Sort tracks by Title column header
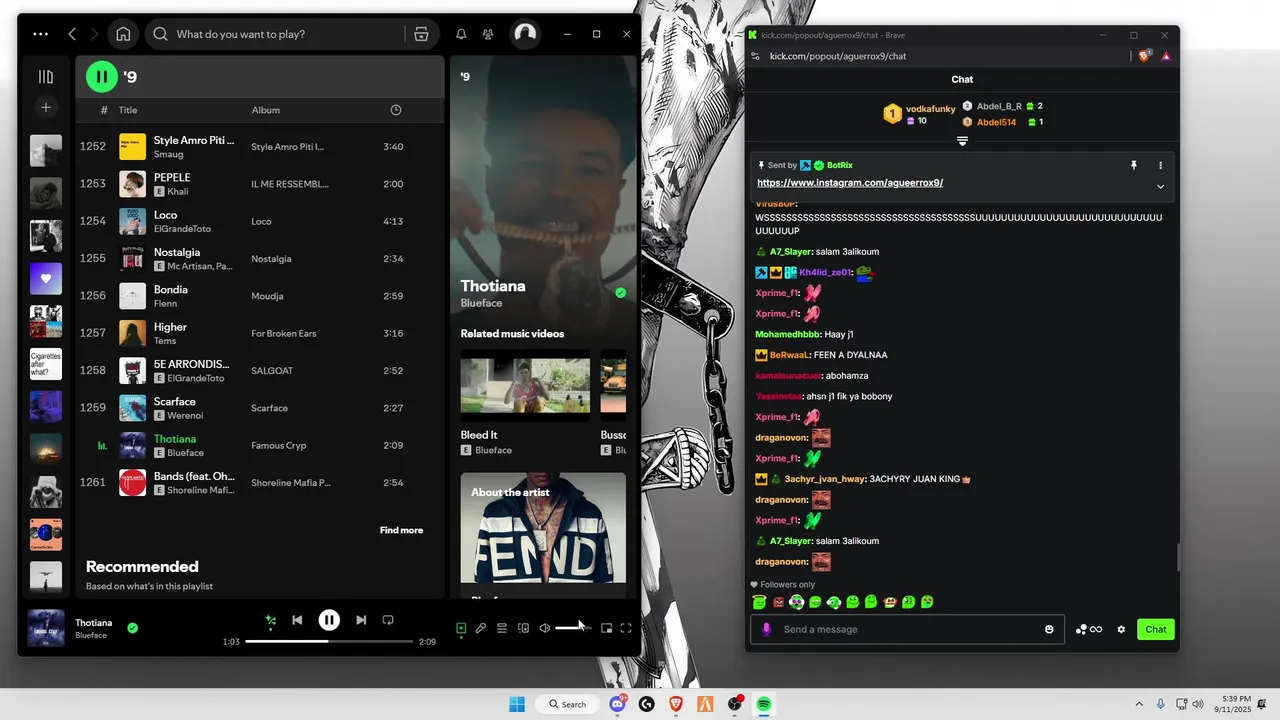This screenshot has height=720, width=1280. [128, 110]
